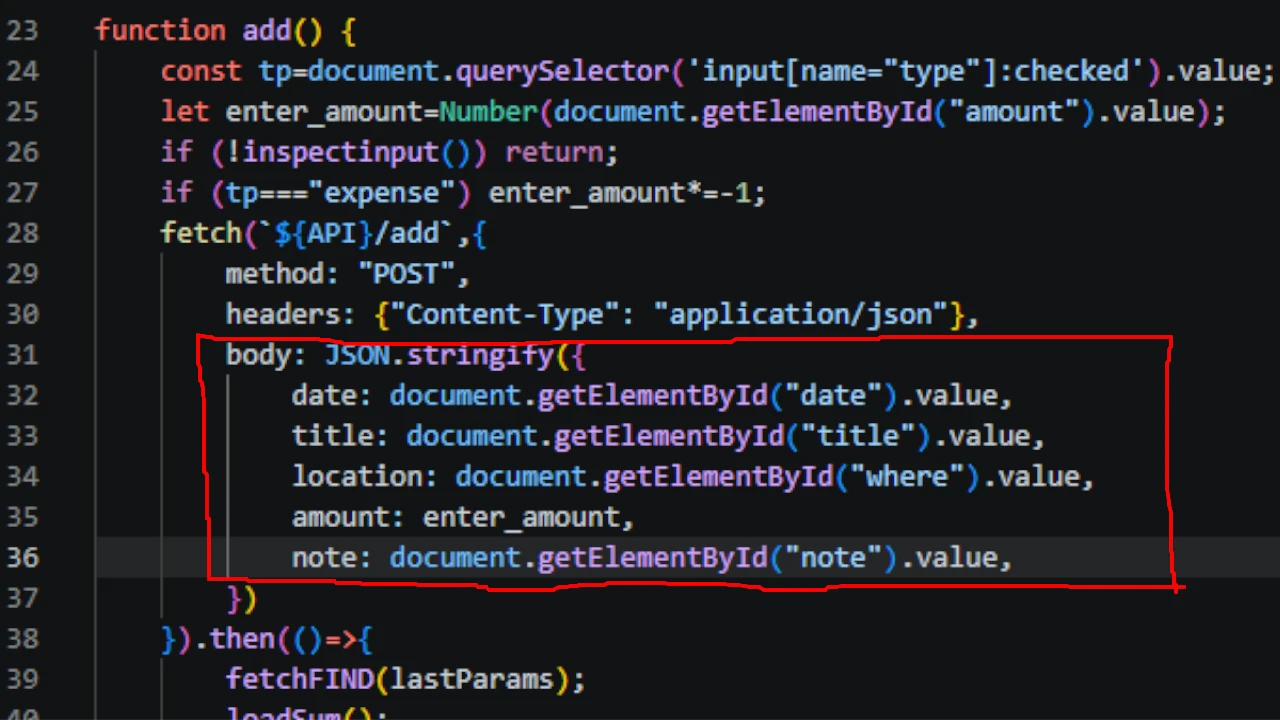Click the "title" id string on line 33

click(859, 436)
